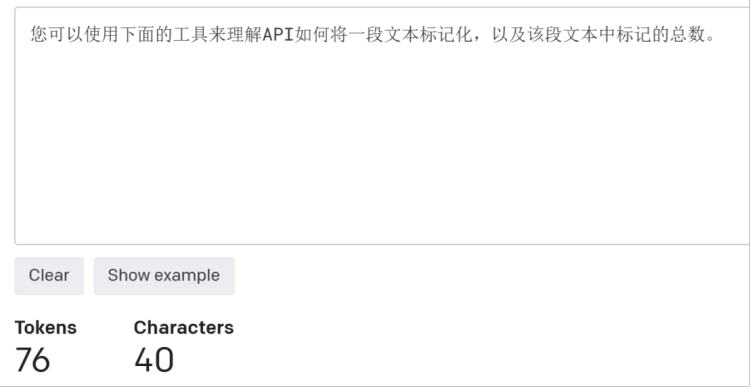
Task: Click the Tokens label
Action: point(45,328)
